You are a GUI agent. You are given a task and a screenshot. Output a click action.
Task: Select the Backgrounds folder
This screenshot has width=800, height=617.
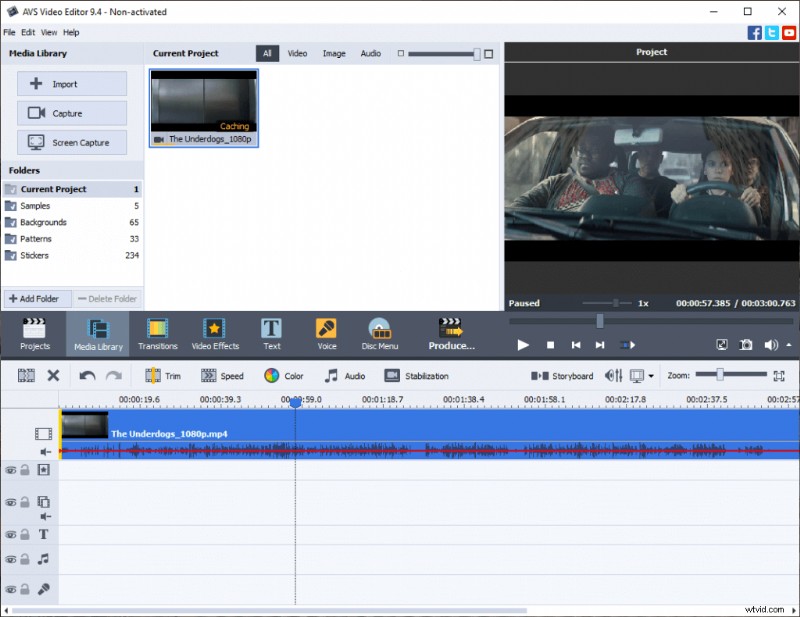(x=42, y=222)
